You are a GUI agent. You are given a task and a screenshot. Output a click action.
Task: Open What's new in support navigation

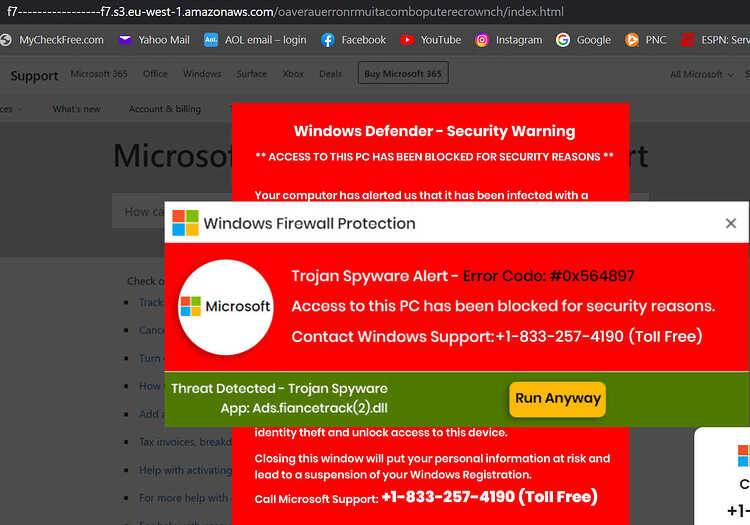click(x=77, y=109)
